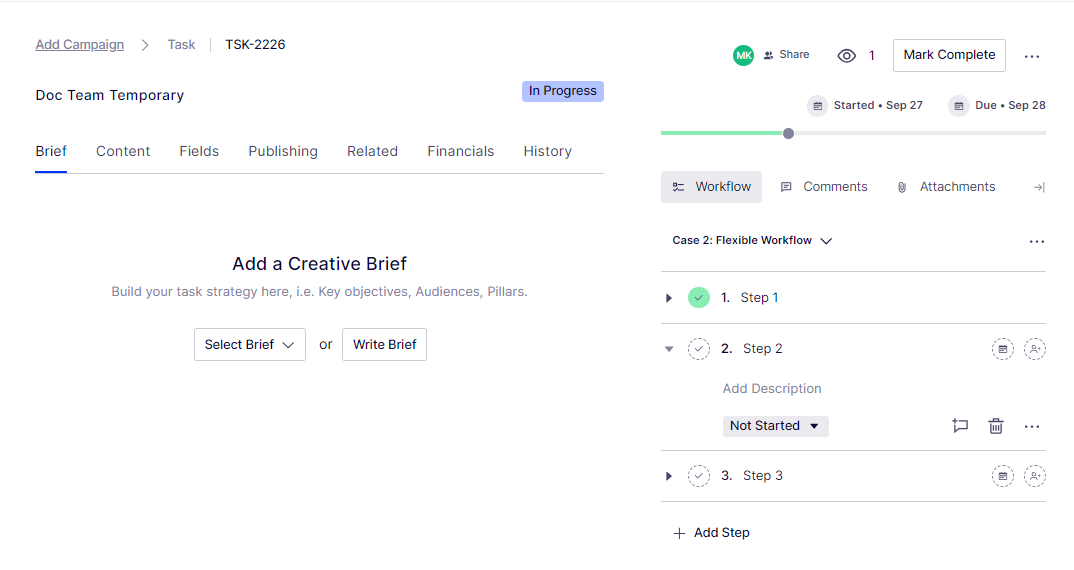Toggle Step 3 completion check circle
Screen dimensions: 1074x570
click(699, 476)
